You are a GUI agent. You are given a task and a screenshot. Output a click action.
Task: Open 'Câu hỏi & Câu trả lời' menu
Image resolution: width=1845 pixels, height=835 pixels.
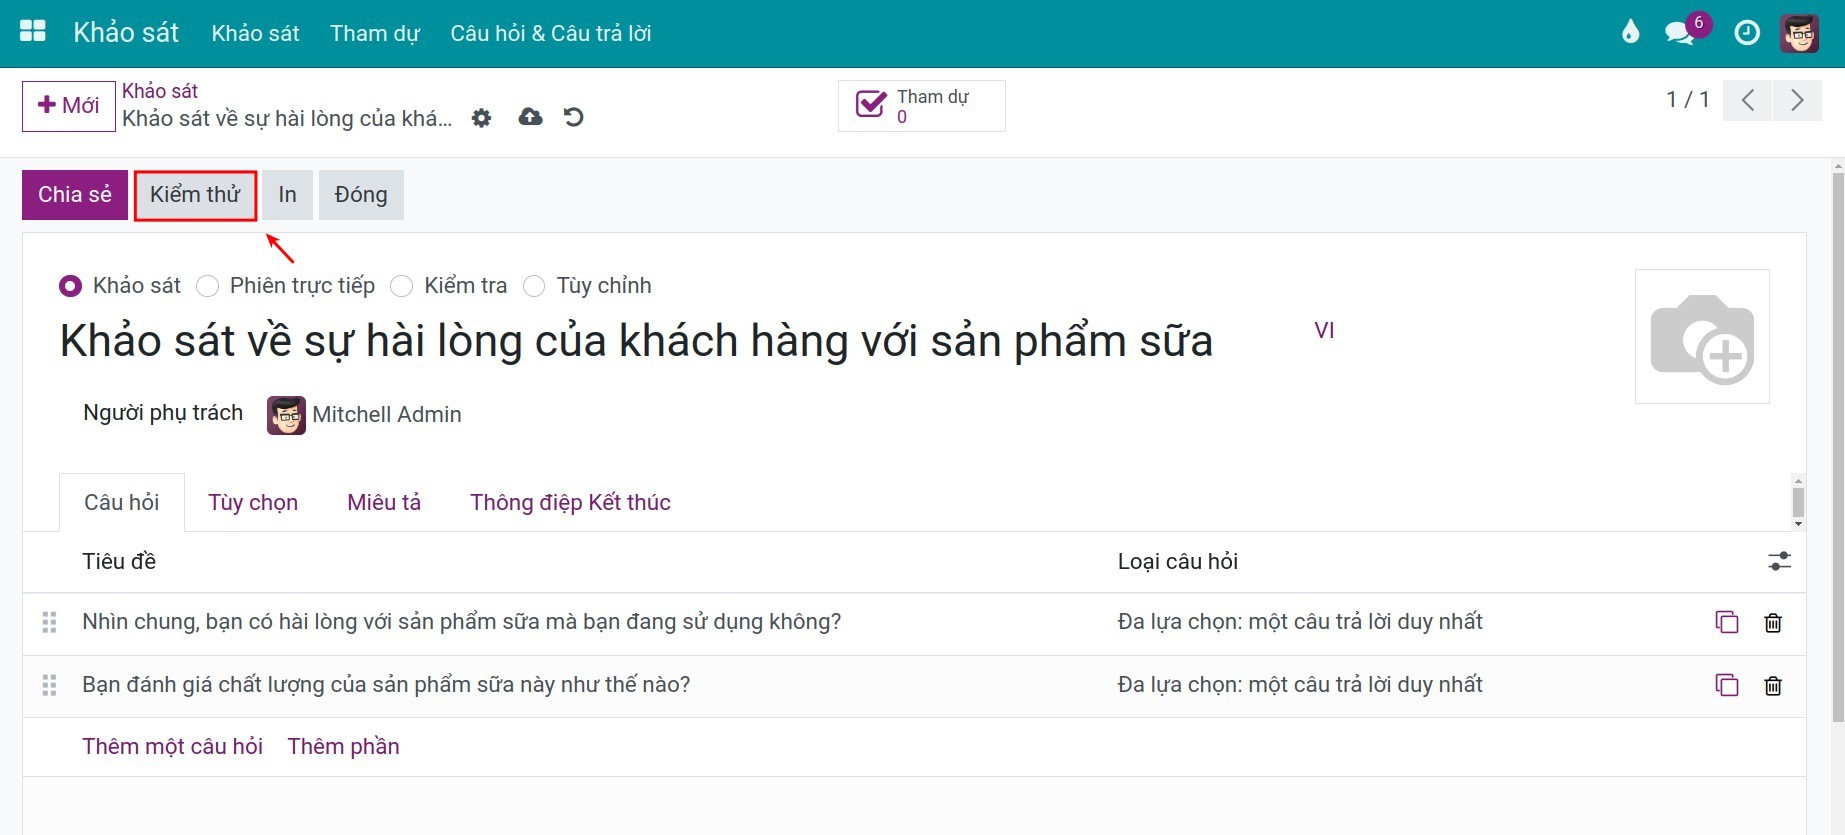(x=551, y=33)
